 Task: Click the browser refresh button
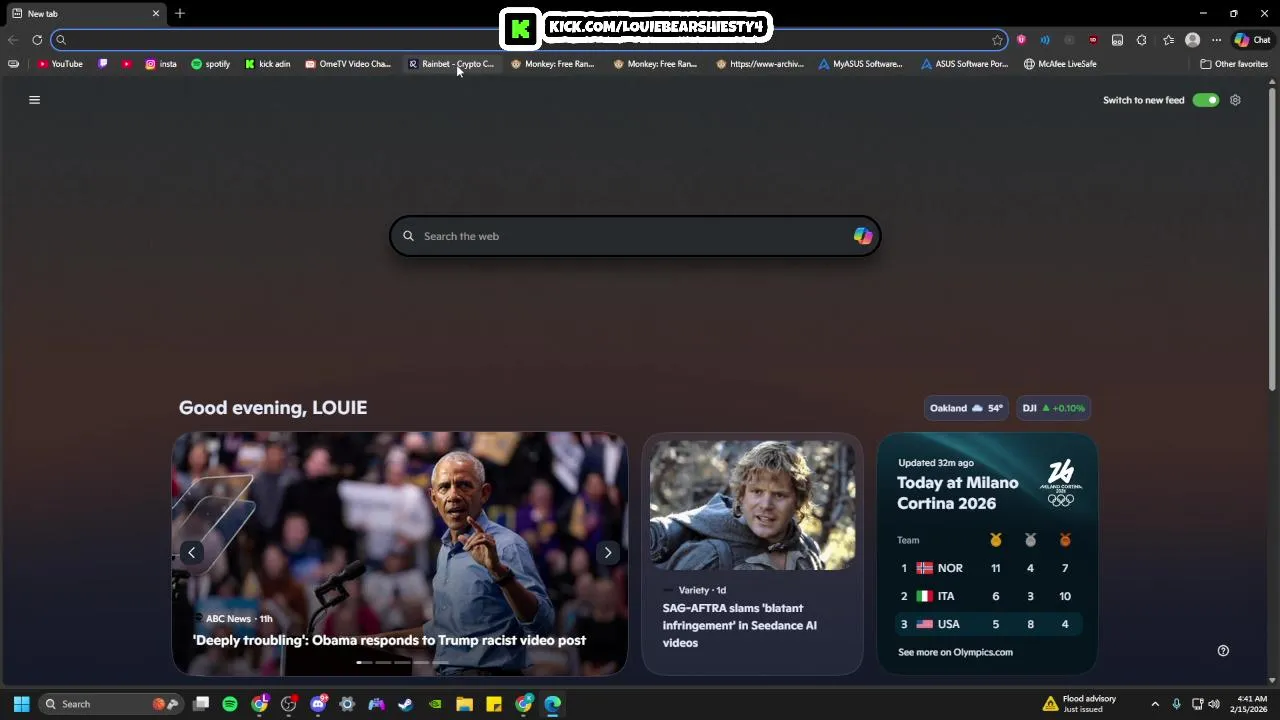(37, 40)
